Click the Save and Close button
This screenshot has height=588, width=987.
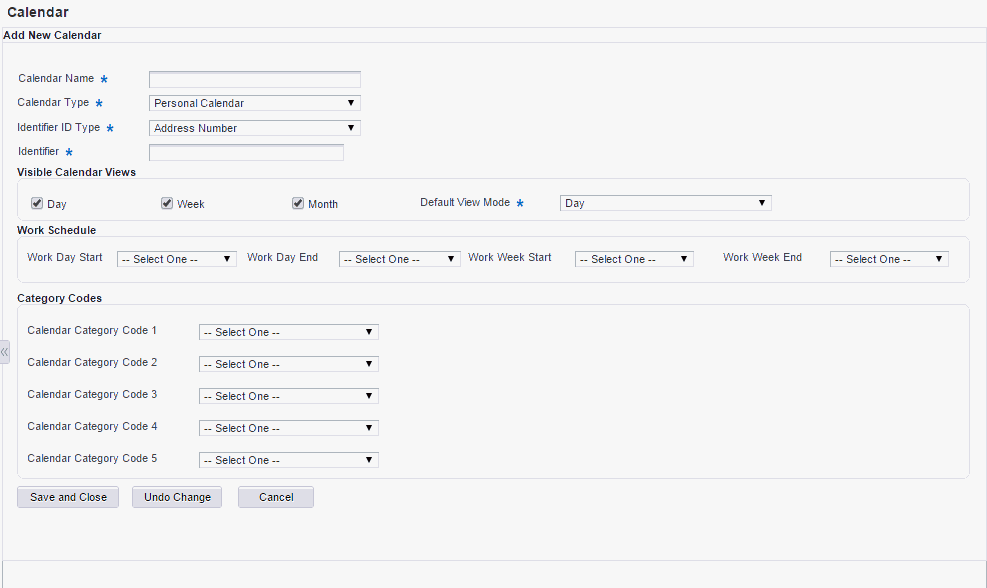tap(68, 497)
